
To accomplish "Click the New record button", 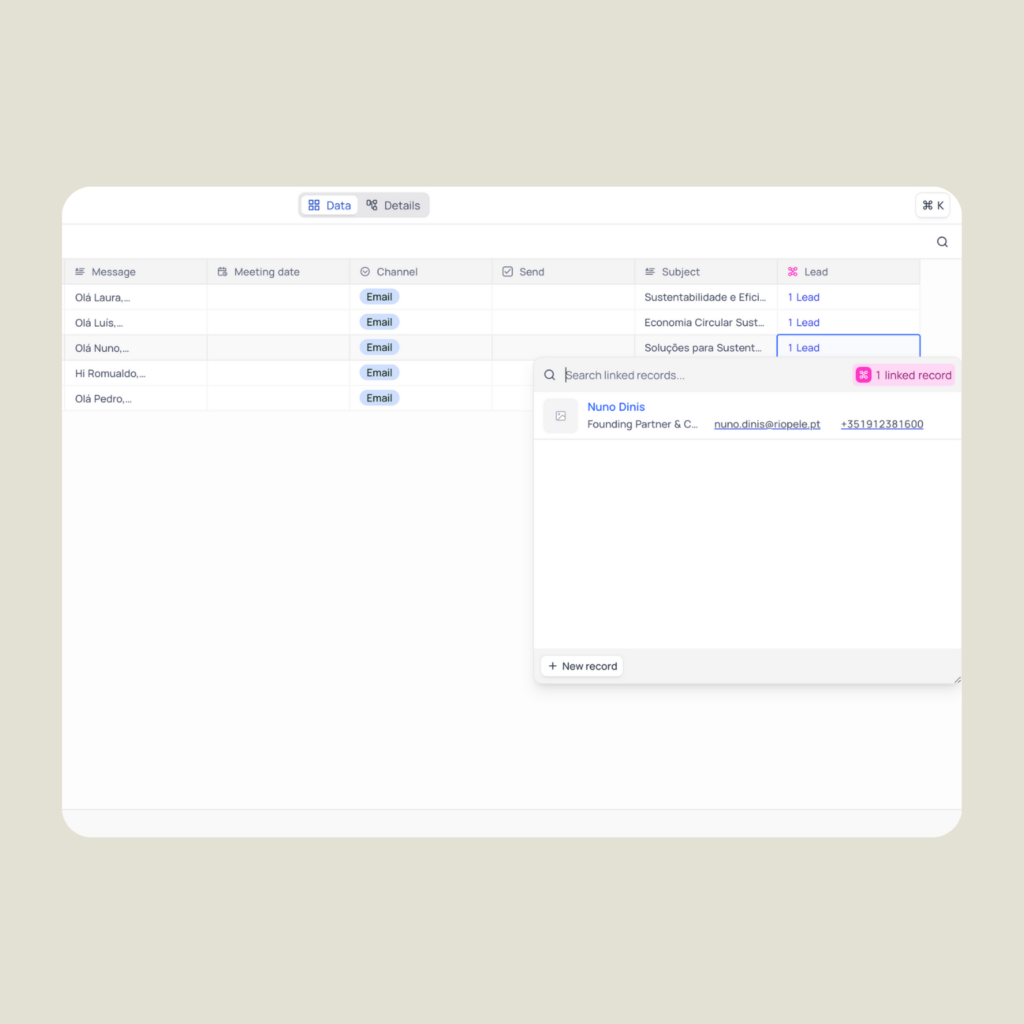I will point(582,666).
